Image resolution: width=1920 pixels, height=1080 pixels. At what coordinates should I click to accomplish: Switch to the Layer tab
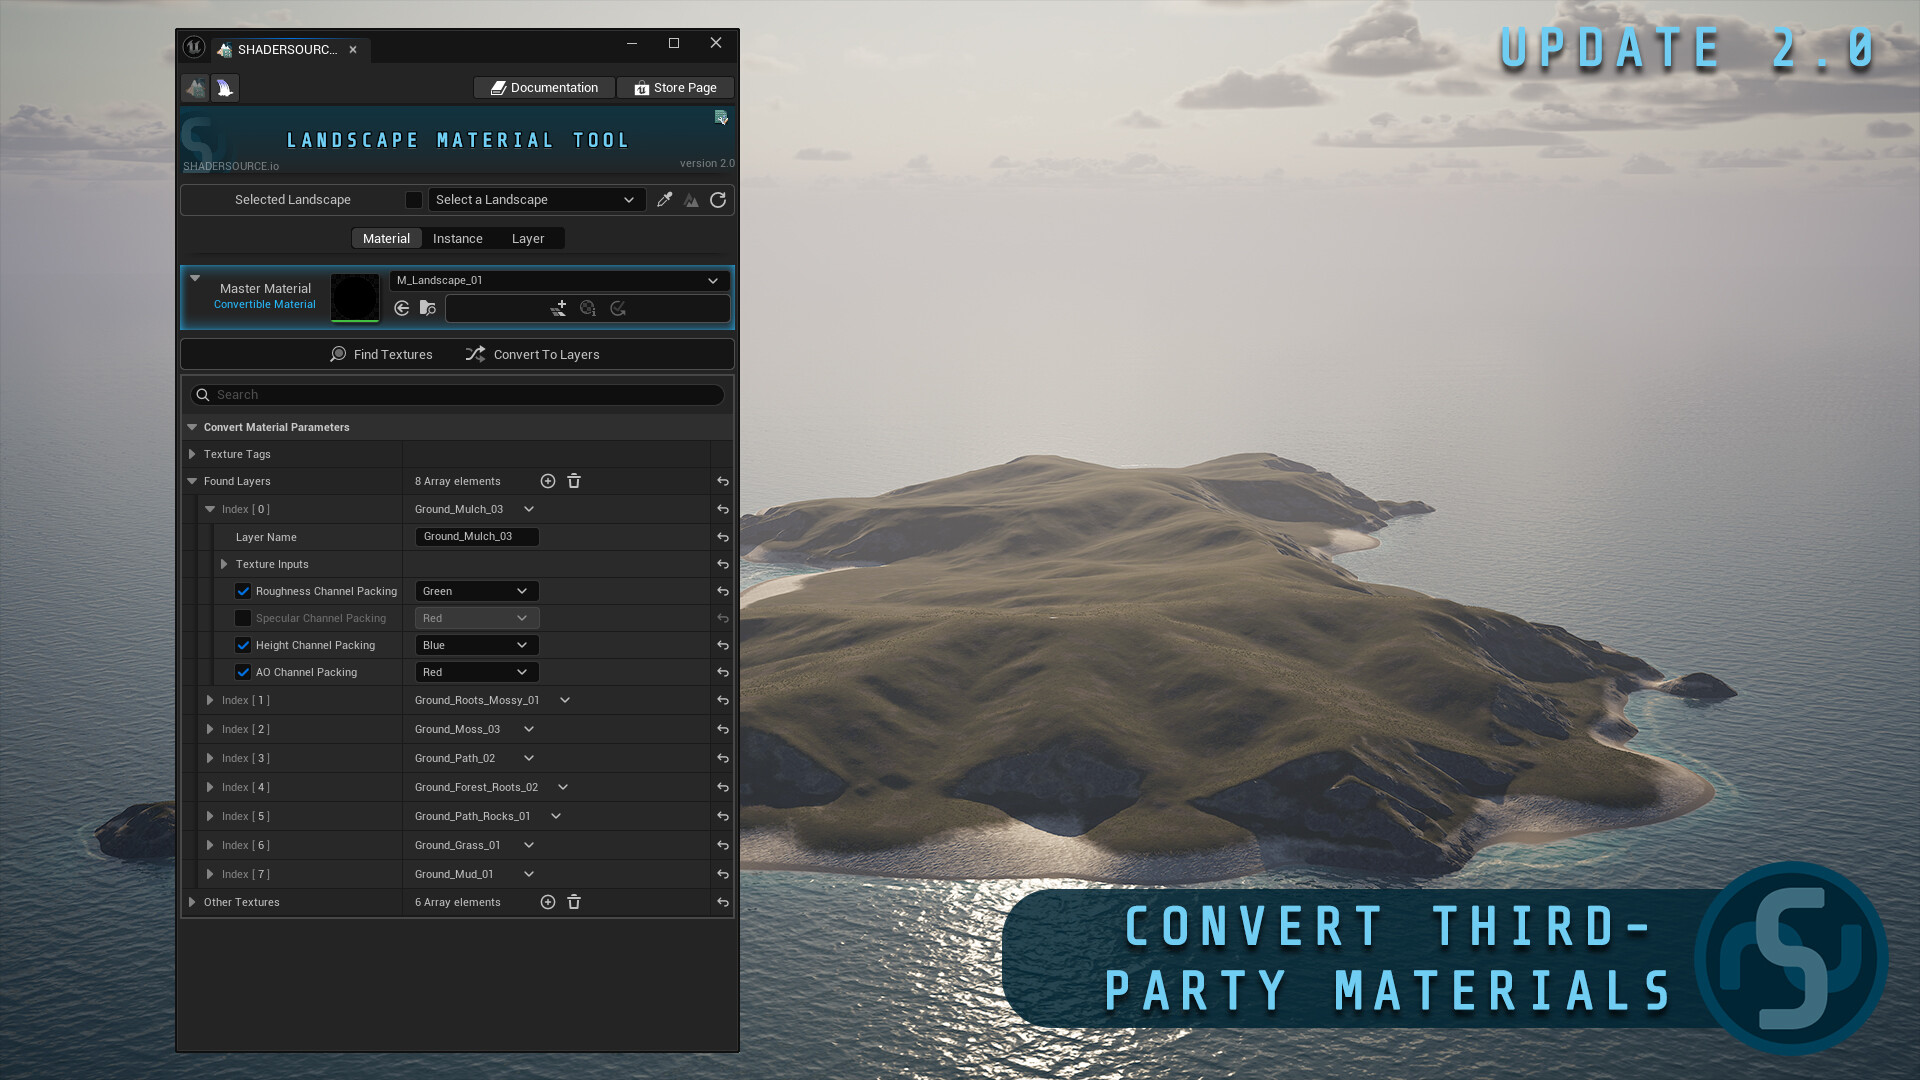(x=528, y=238)
